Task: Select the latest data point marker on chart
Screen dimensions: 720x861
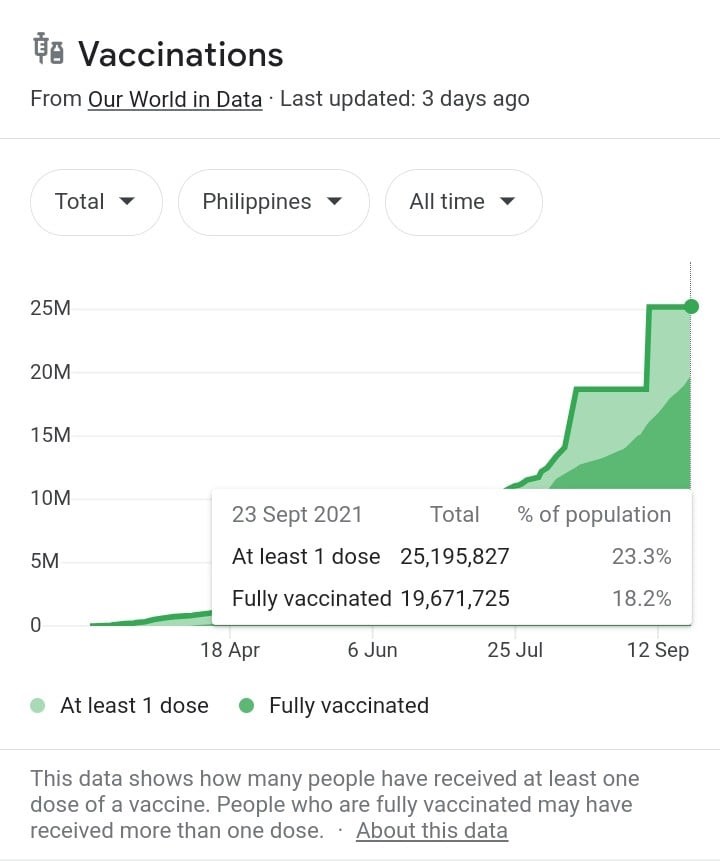Action: [x=691, y=306]
